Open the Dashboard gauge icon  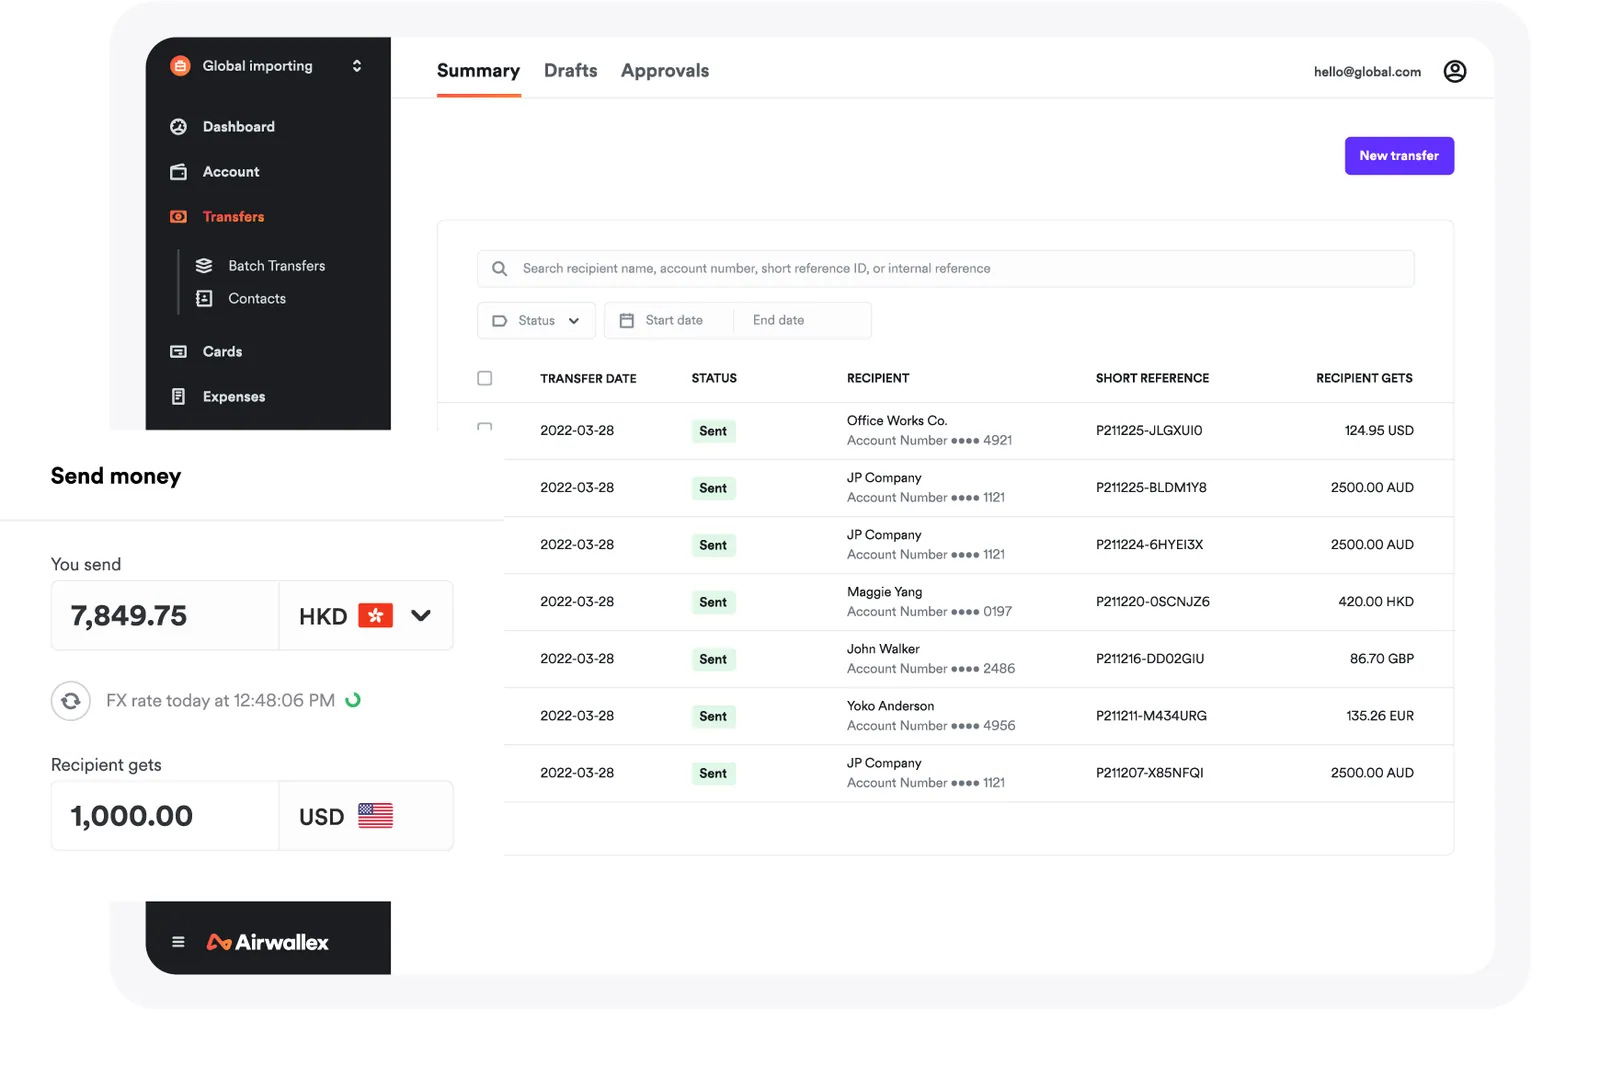[x=179, y=127]
